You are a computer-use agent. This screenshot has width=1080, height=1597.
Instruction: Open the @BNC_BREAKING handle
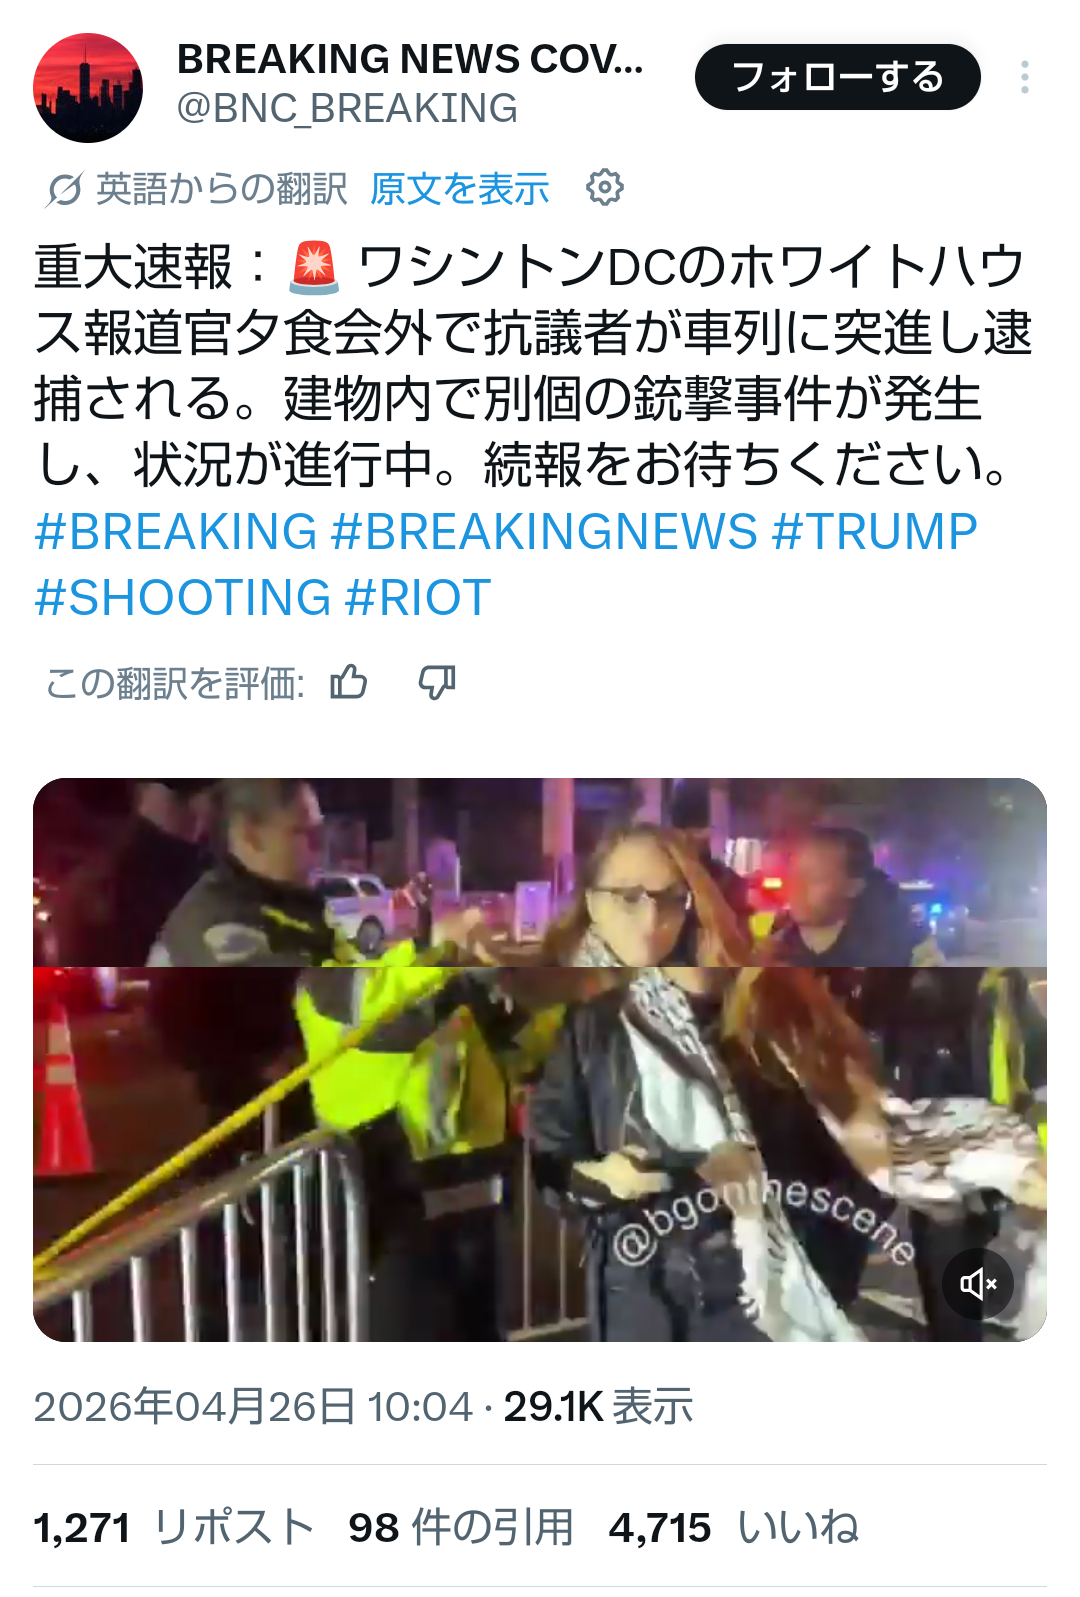(x=347, y=108)
